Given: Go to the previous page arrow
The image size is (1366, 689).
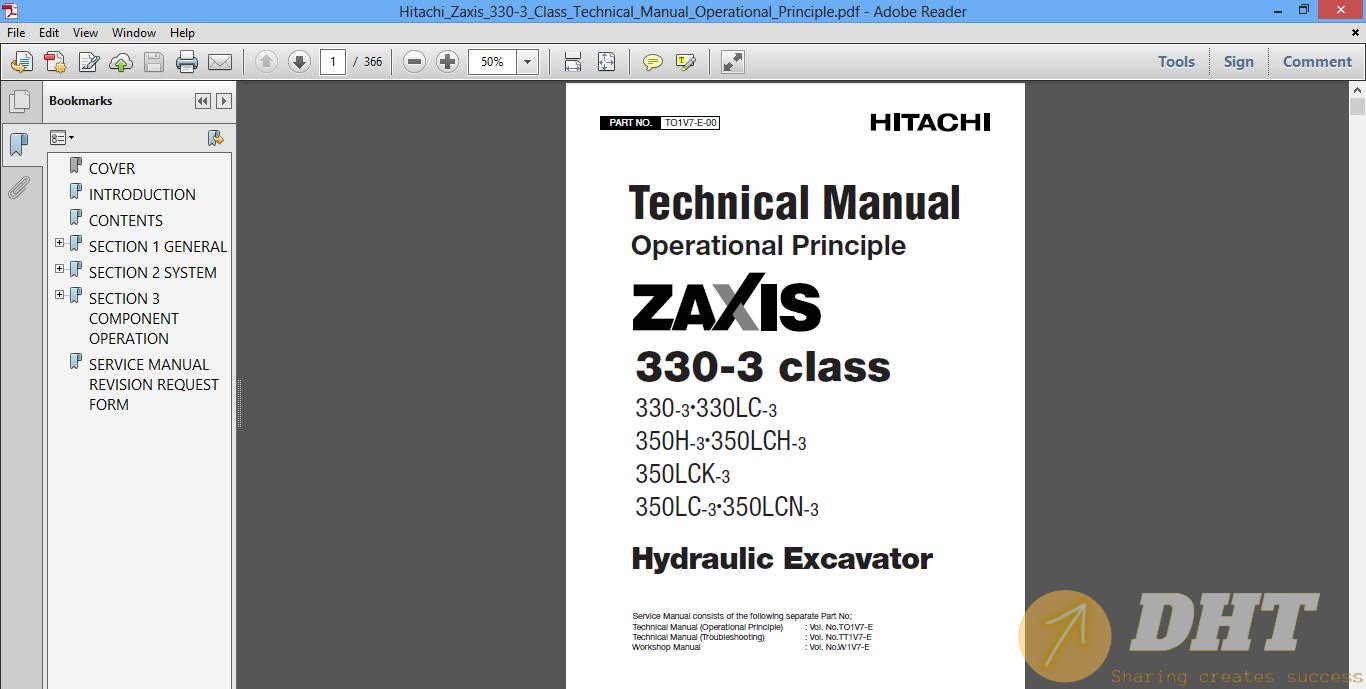Looking at the screenshot, I should 266,62.
